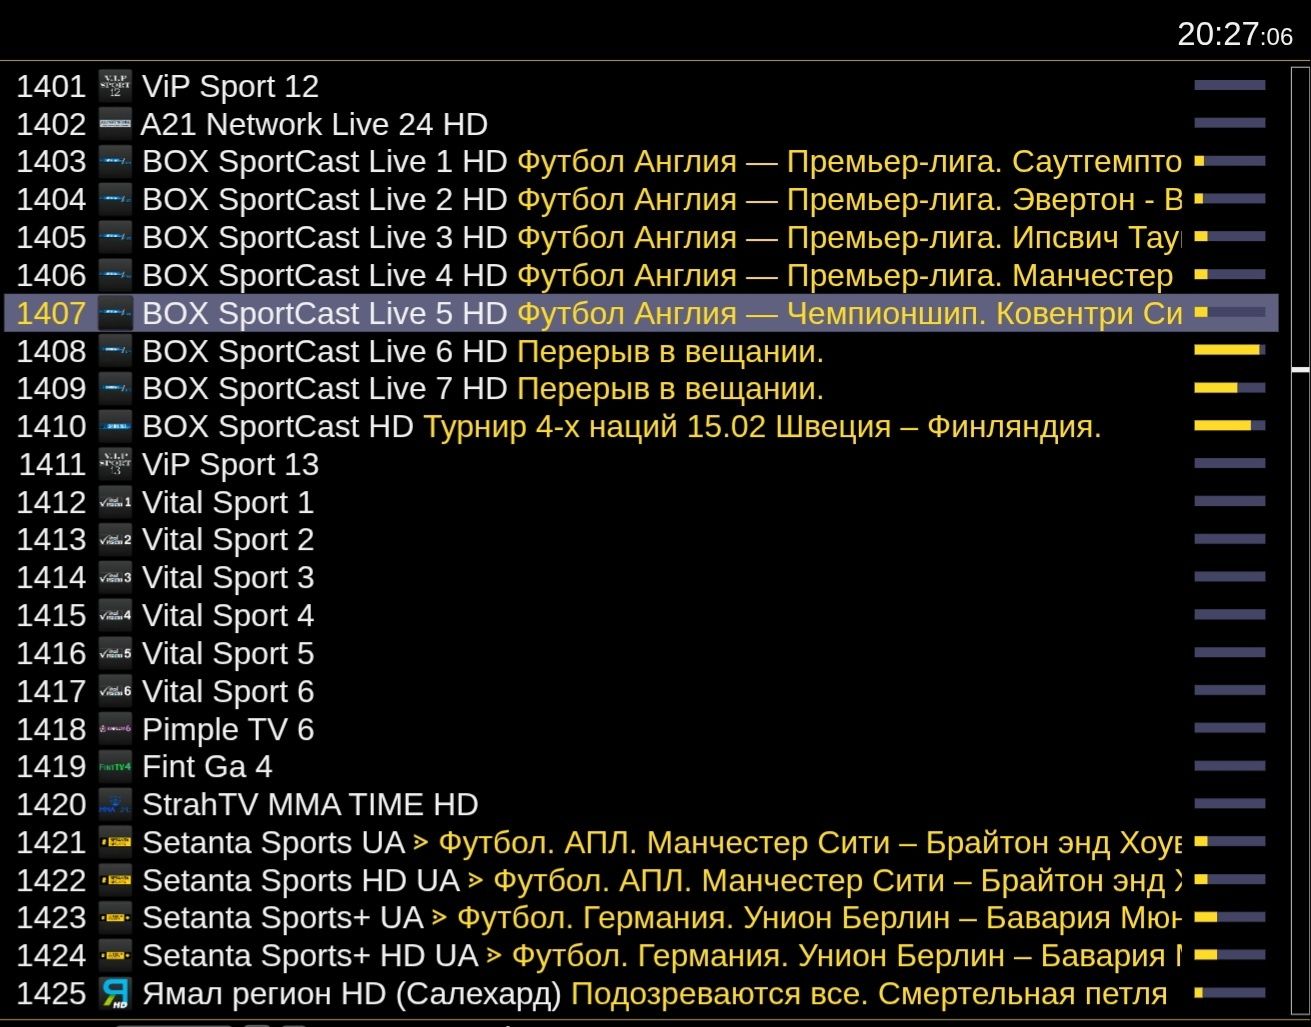Select Турнир 4-х наций Швеция – Финляндия program
Screen dimensions: 1311x1027
762,427
